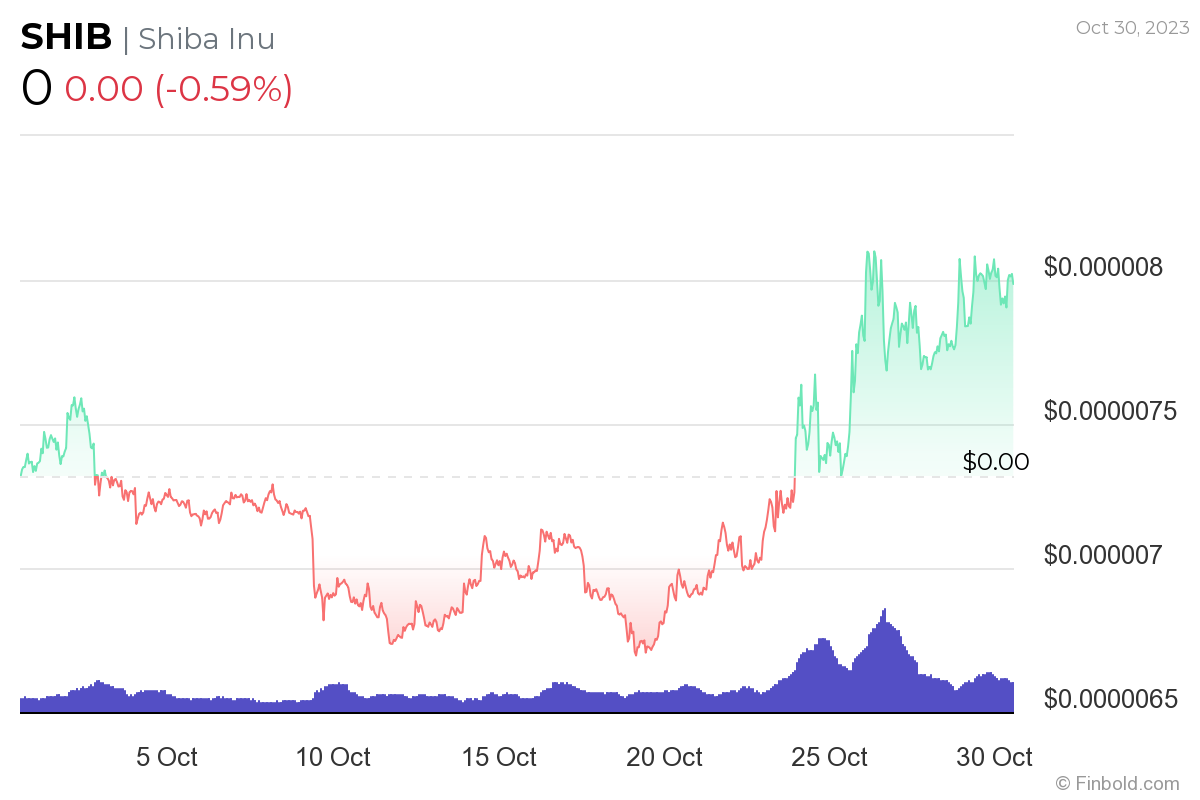Select the 25 Oct date tick
Image resolution: width=1200 pixels, height=800 pixels.
pos(830,757)
